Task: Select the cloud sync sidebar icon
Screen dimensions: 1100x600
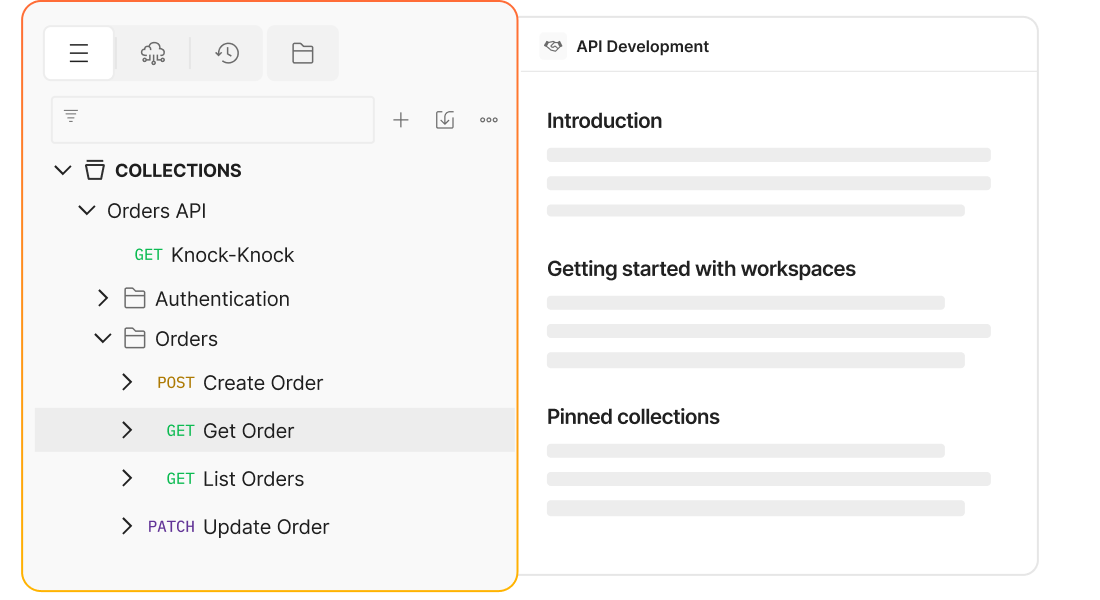Action: pos(153,53)
